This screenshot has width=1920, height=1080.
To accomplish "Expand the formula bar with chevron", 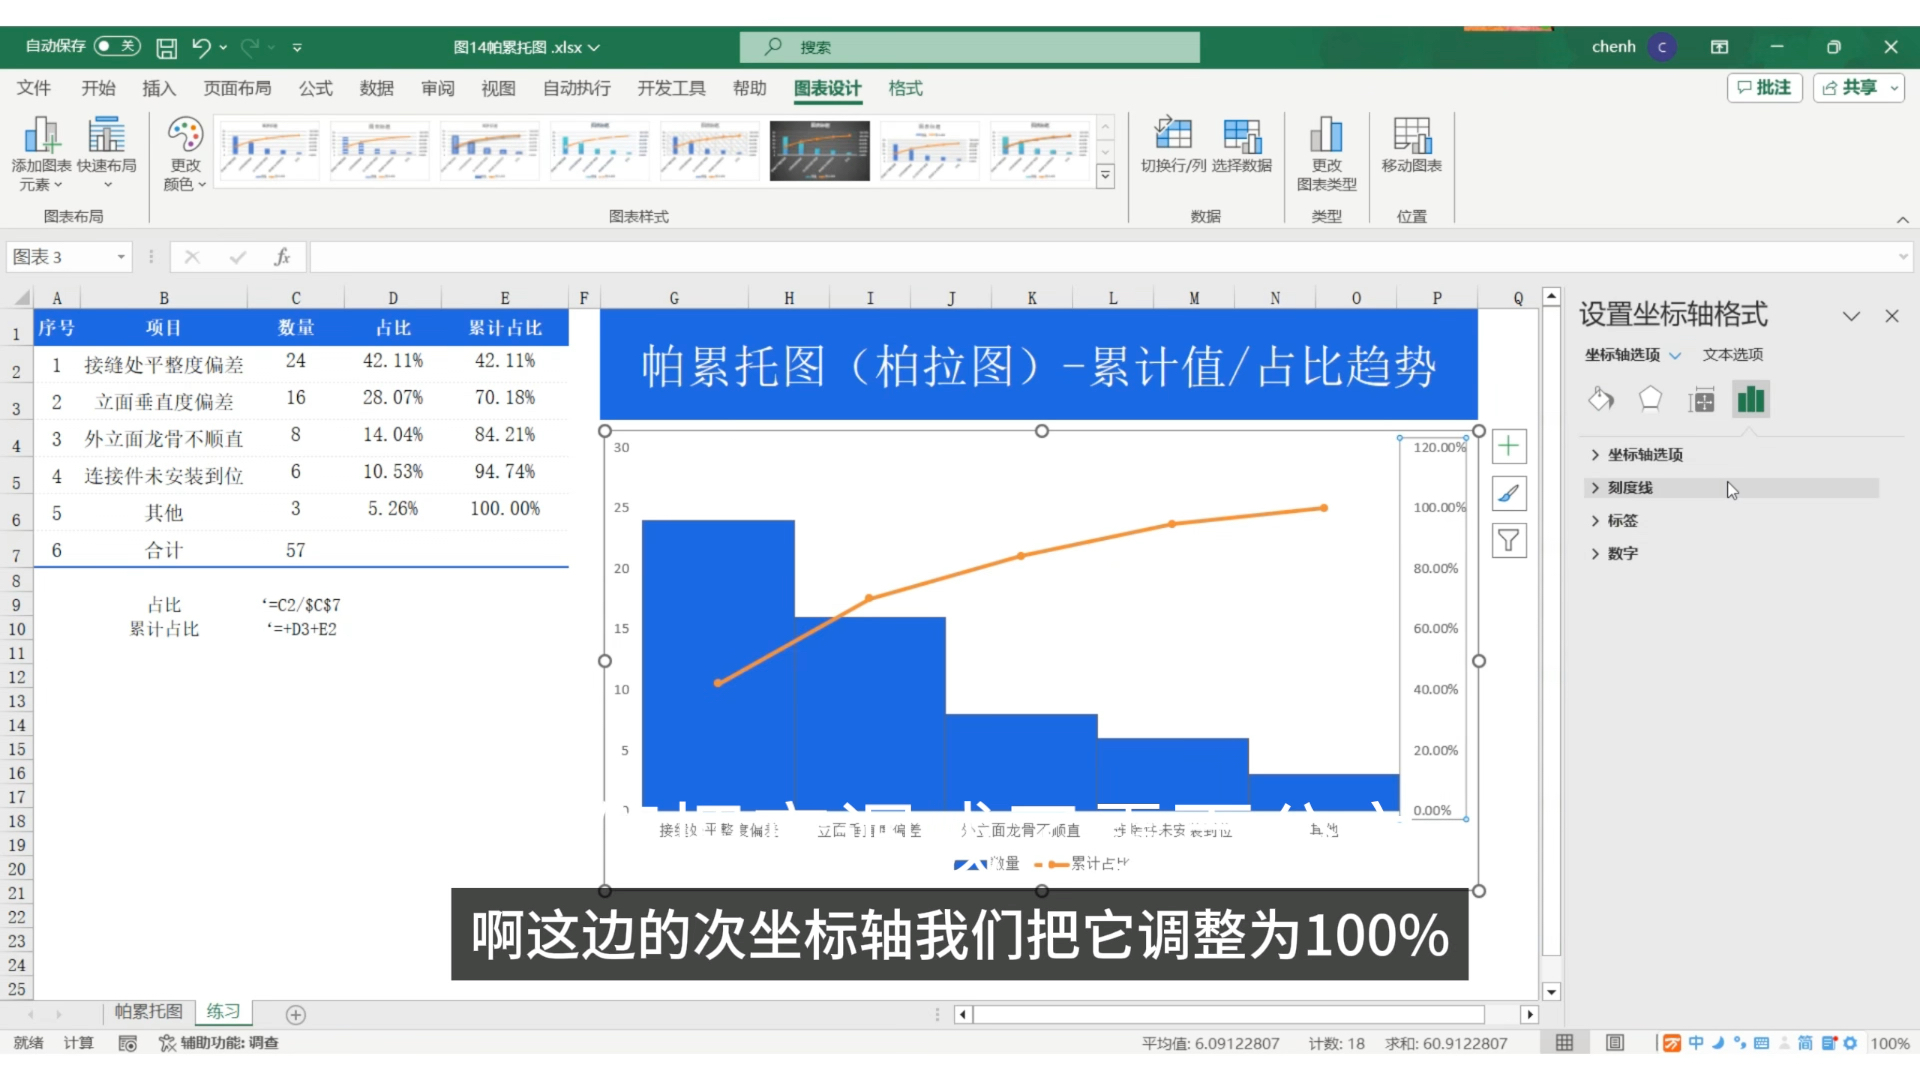I will 1903,257.
